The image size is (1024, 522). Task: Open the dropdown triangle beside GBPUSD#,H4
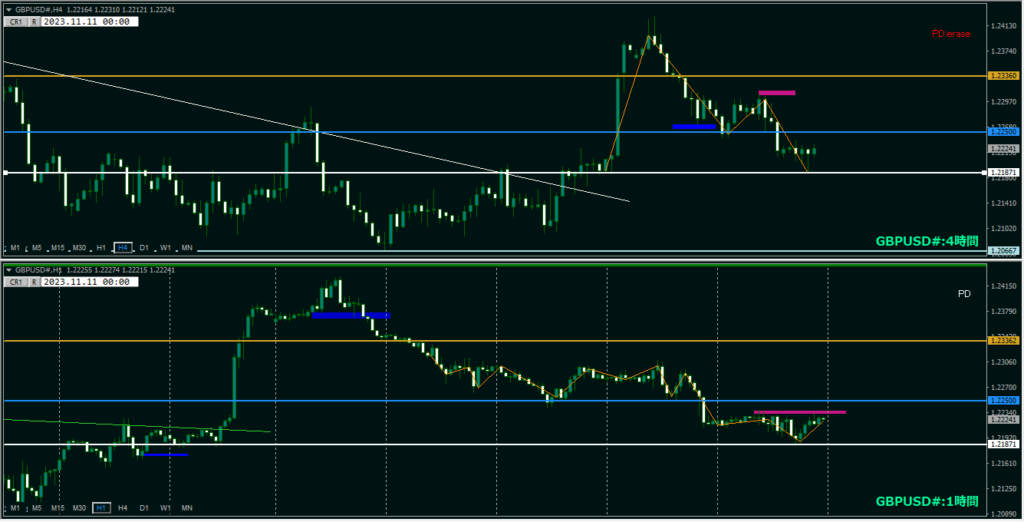pos(8,10)
